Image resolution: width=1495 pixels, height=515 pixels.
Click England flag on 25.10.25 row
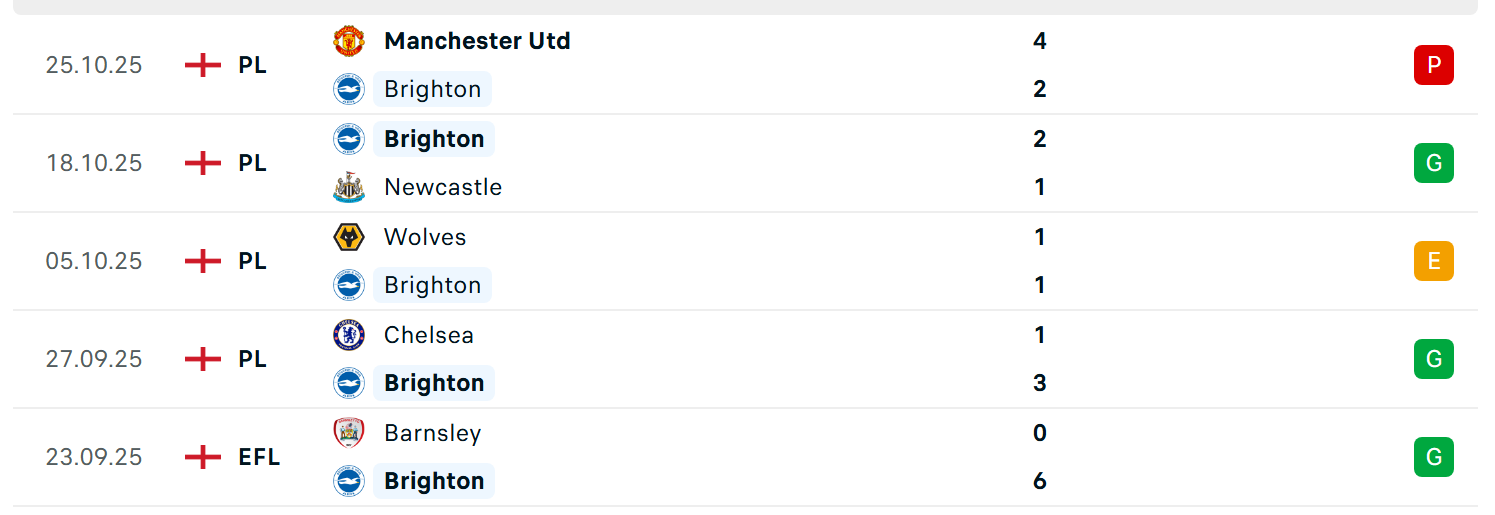pyautogui.click(x=203, y=65)
